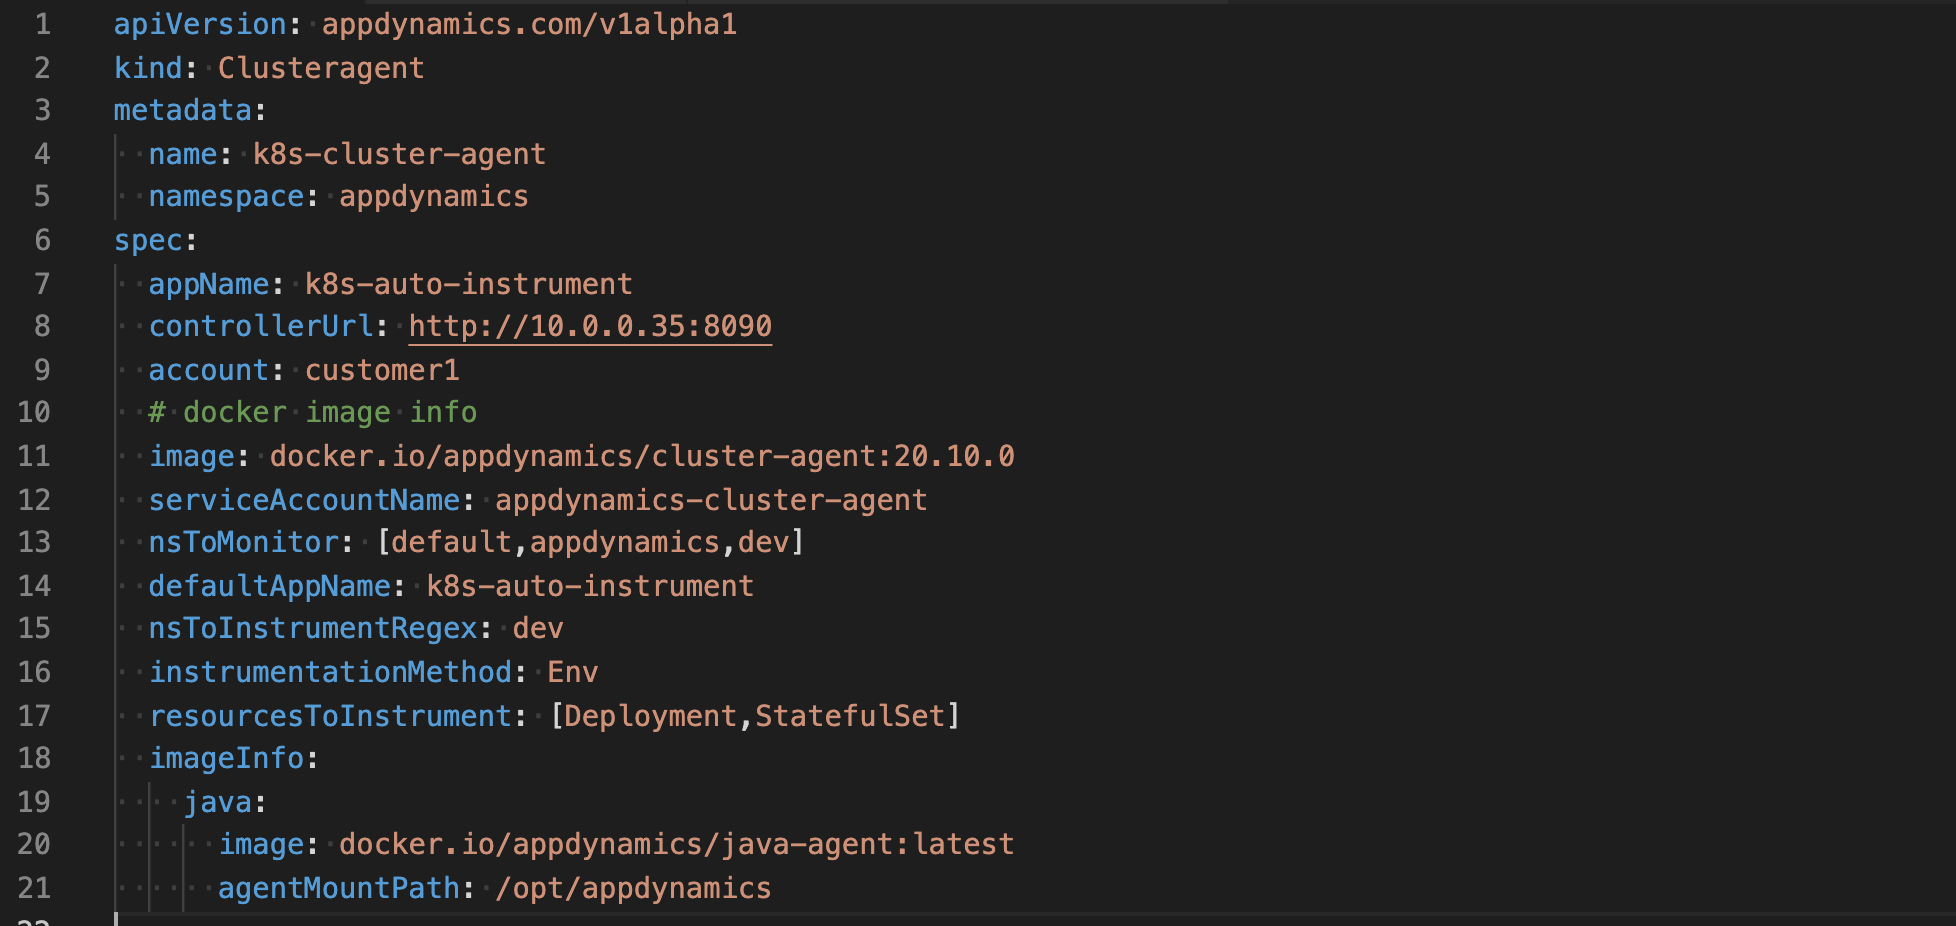The height and width of the screenshot is (926, 1956).
Task: Click the appName value k8s-auto-instrument
Action: (x=468, y=284)
